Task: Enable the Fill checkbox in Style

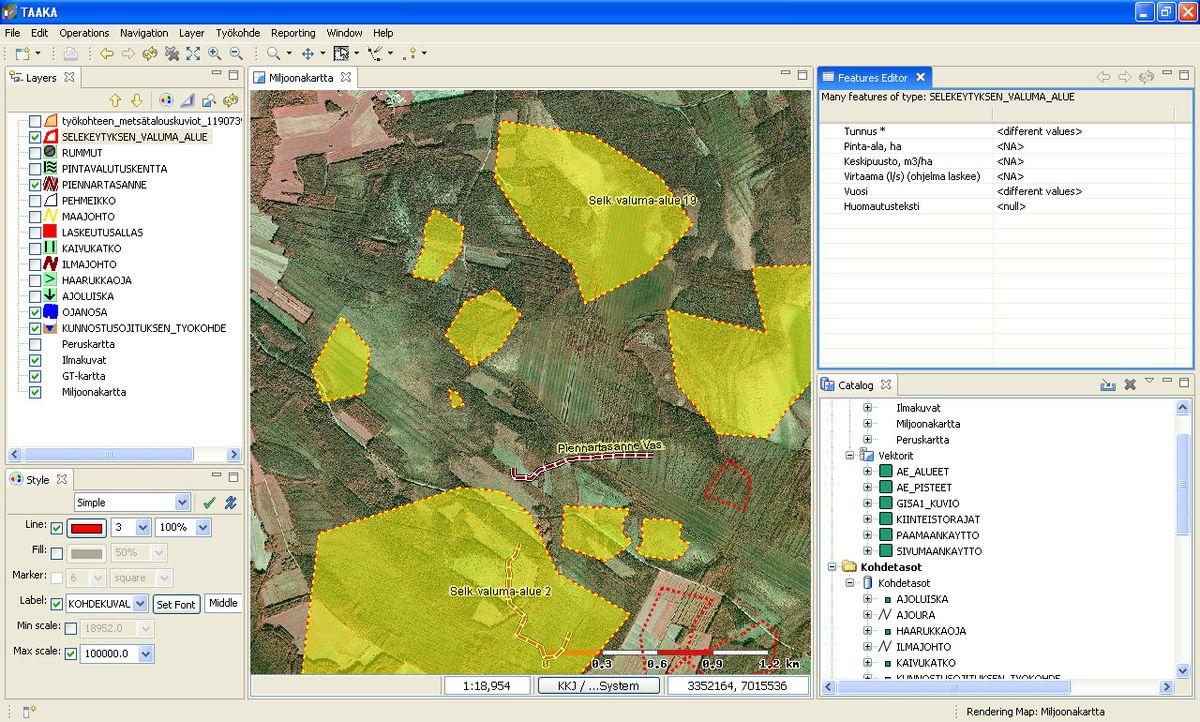Action: click(x=57, y=553)
